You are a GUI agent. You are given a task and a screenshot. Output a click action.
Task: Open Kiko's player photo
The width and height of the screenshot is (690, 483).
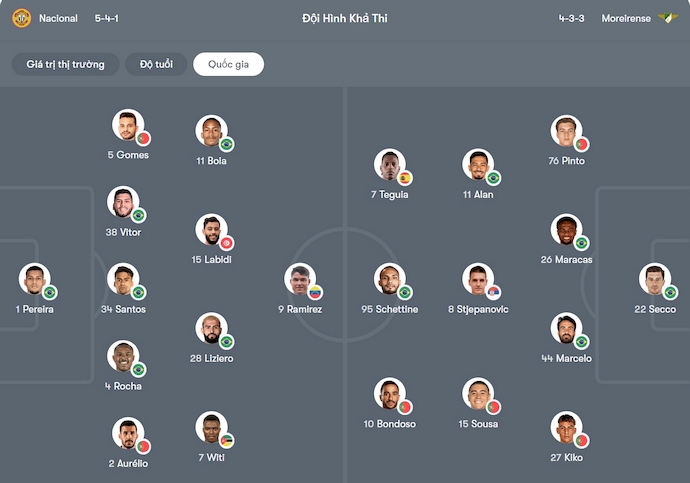(x=565, y=427)
